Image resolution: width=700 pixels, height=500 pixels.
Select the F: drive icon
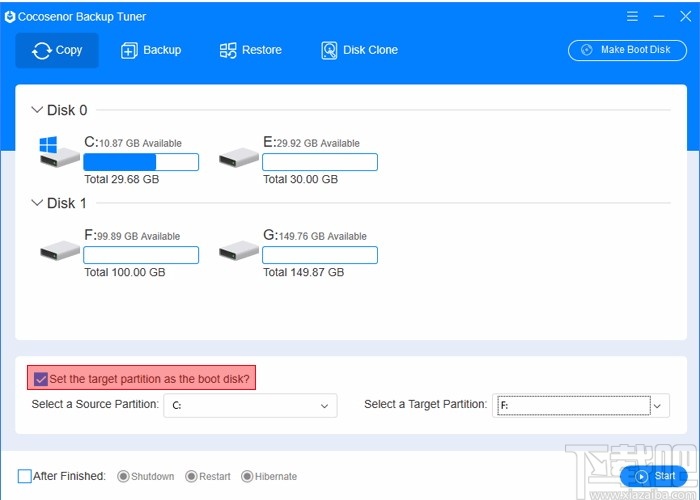tap(60, 250)
